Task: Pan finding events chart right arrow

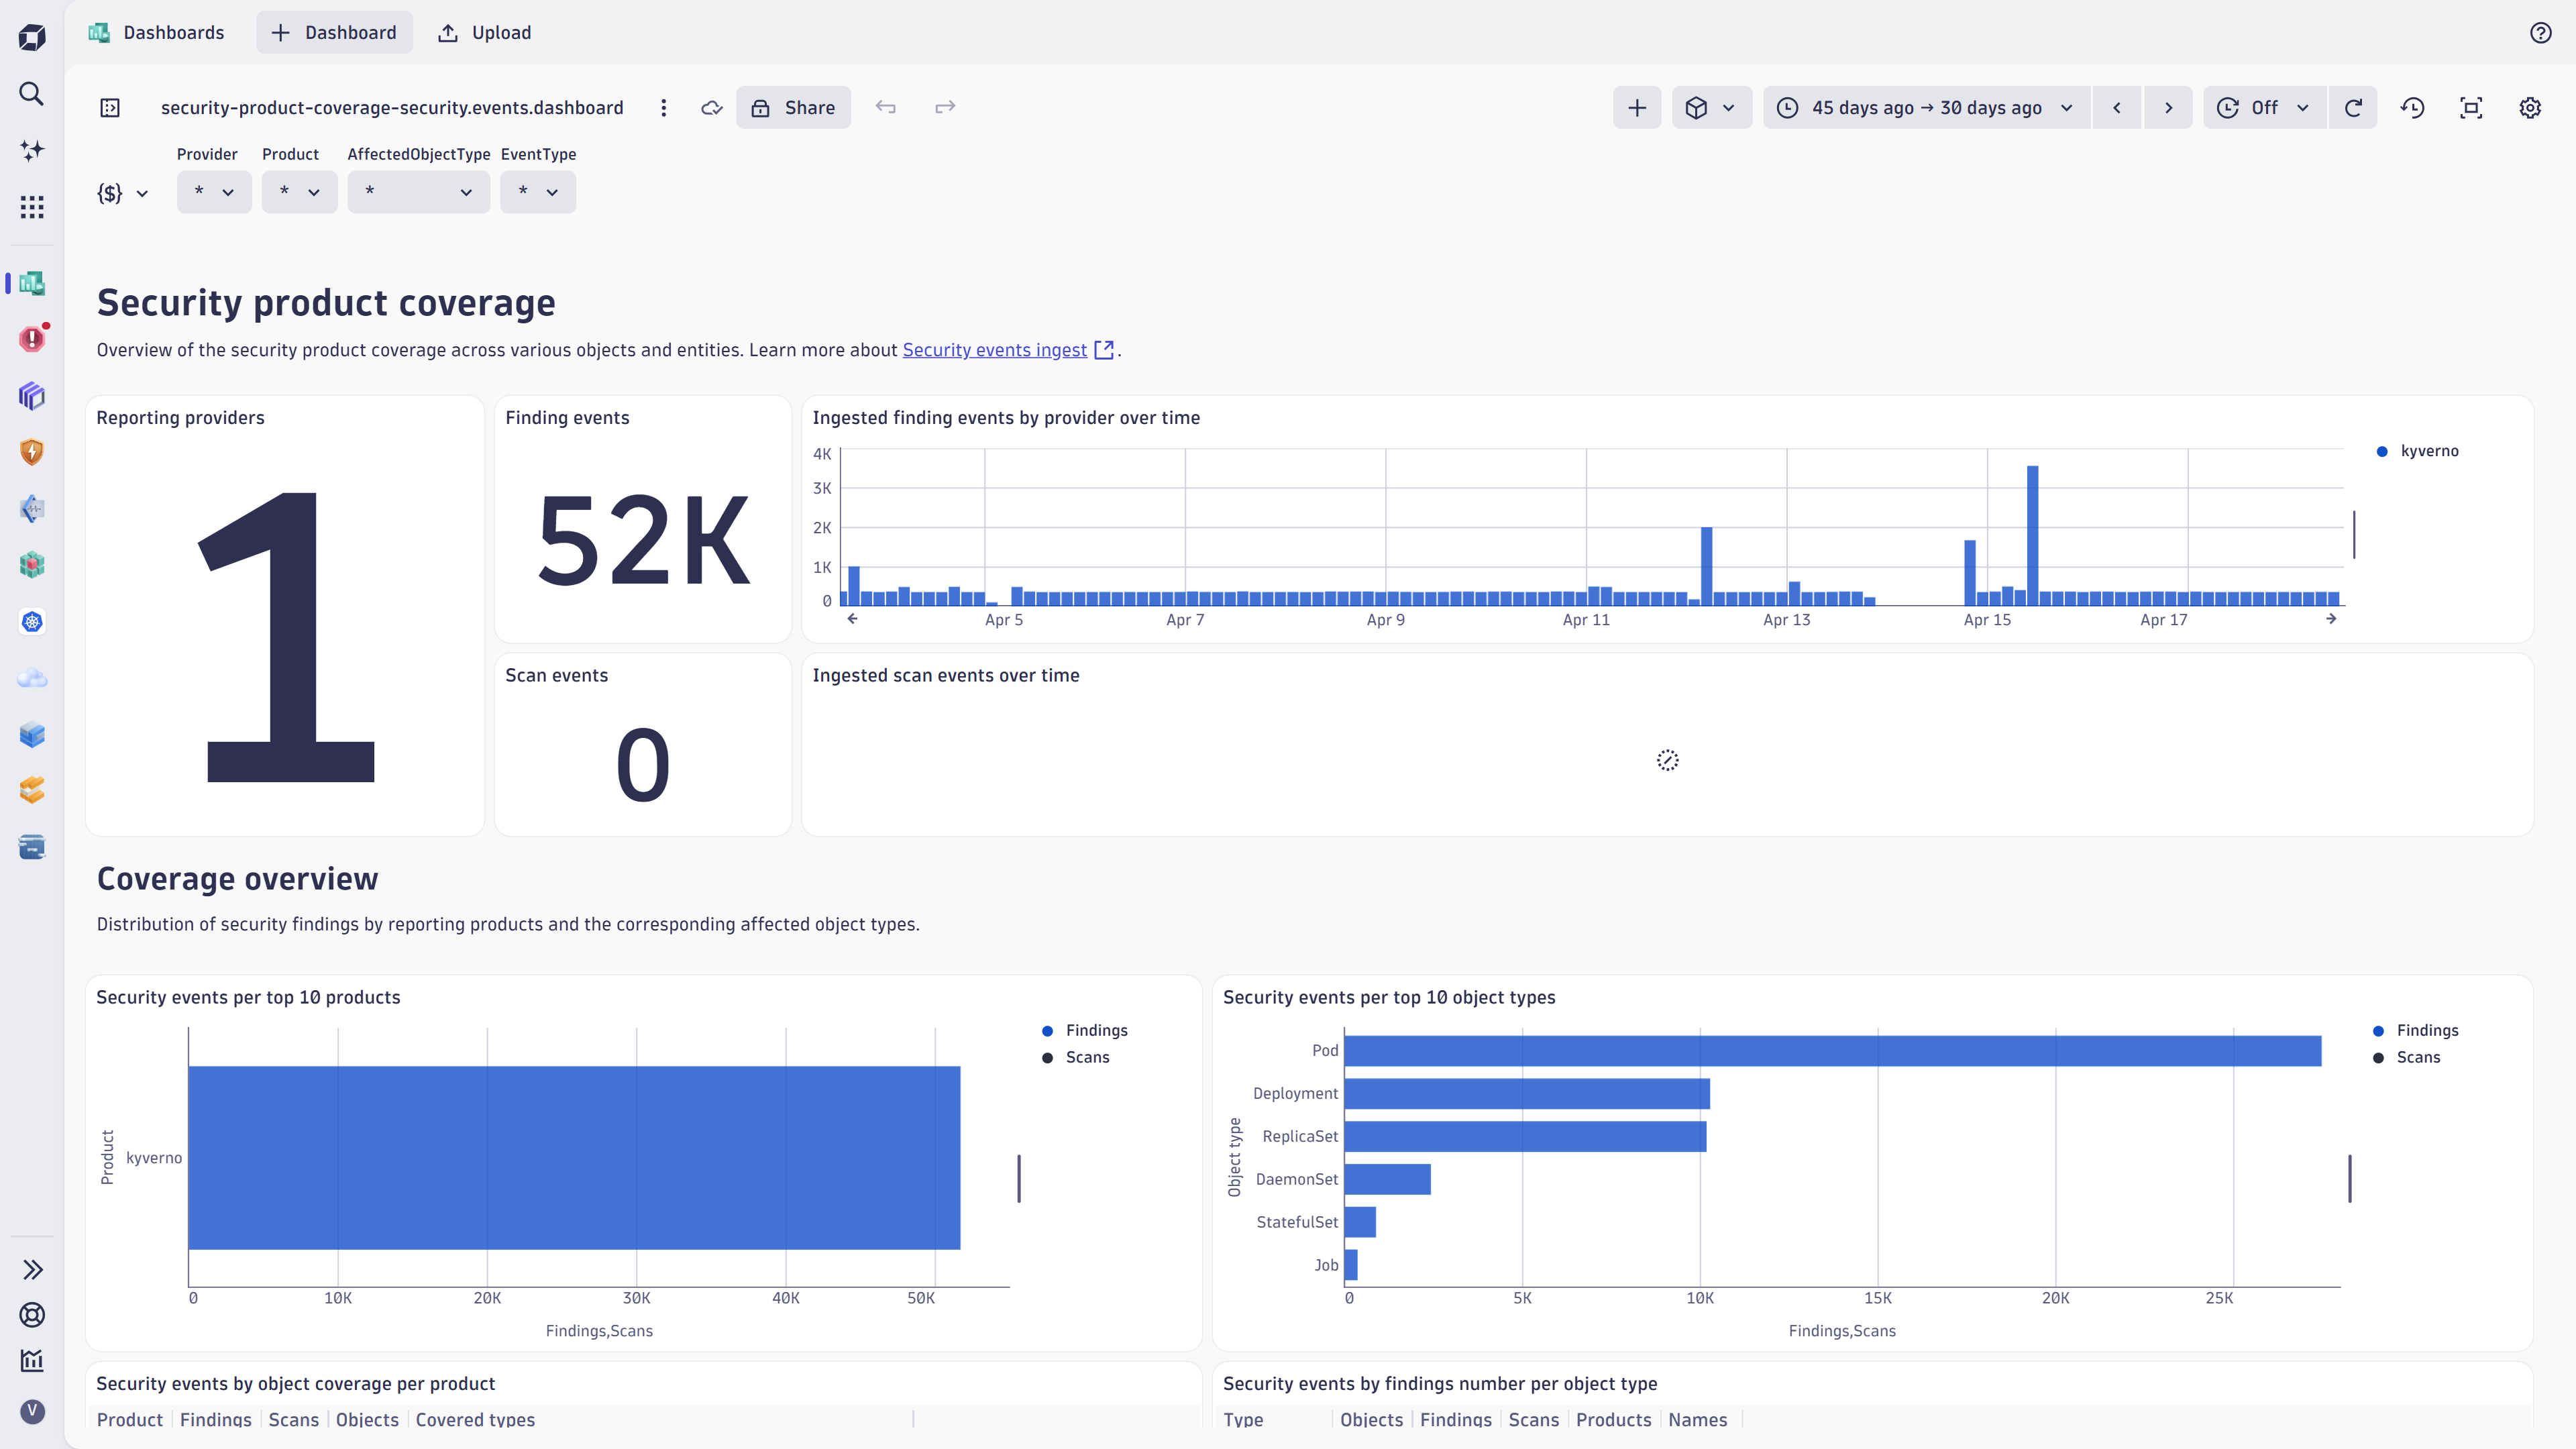Action: coord(2331,619)
